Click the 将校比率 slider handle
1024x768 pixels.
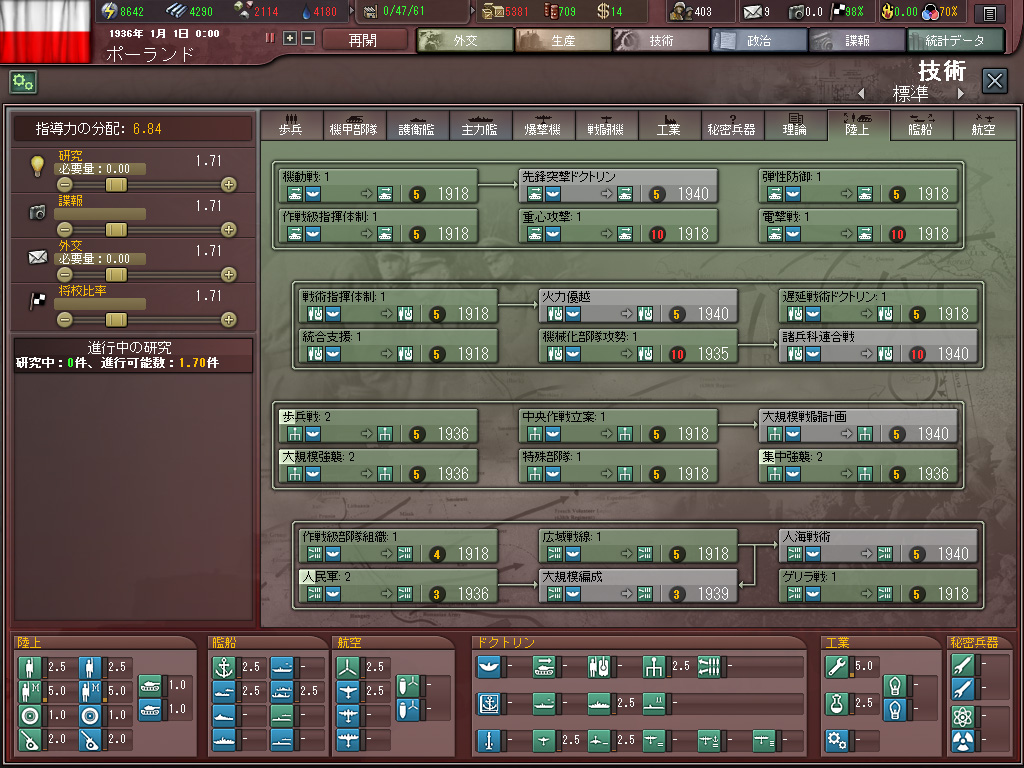click(x=117, y=320)
